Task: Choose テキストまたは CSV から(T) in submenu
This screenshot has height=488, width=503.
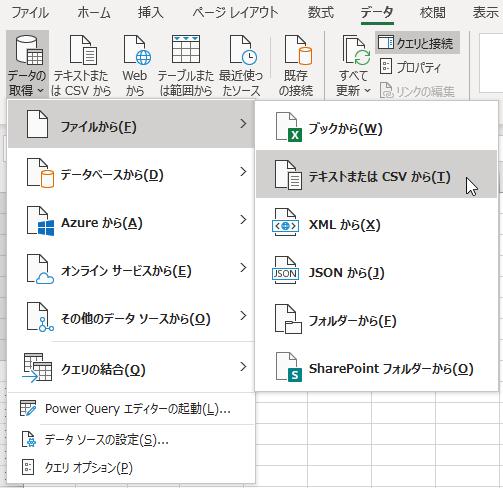Action: (377, 174)
